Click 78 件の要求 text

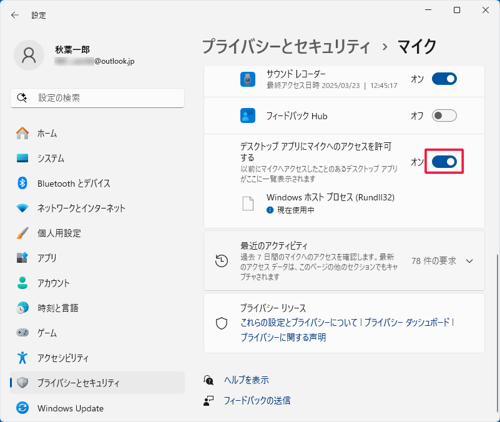coord(433,261)
